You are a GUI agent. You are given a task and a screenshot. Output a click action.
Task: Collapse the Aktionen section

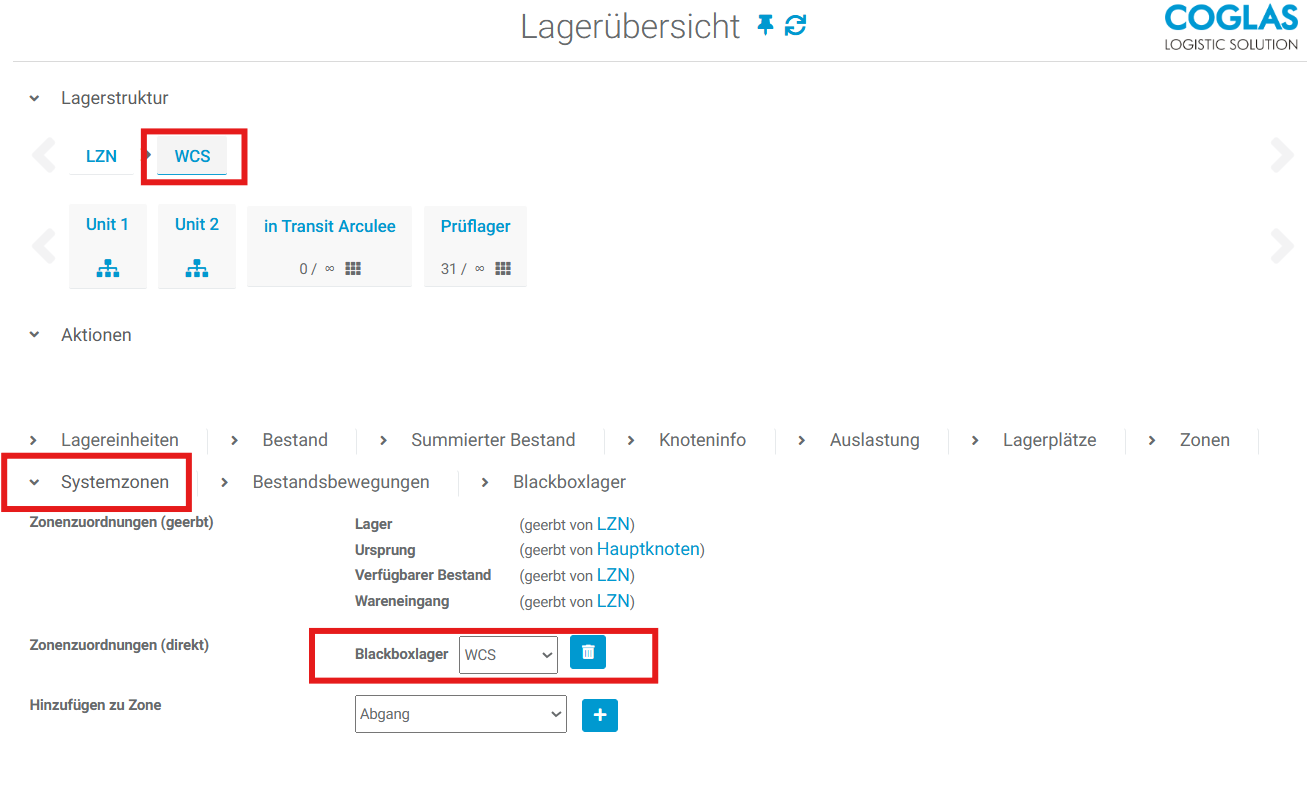click(35, 336)
